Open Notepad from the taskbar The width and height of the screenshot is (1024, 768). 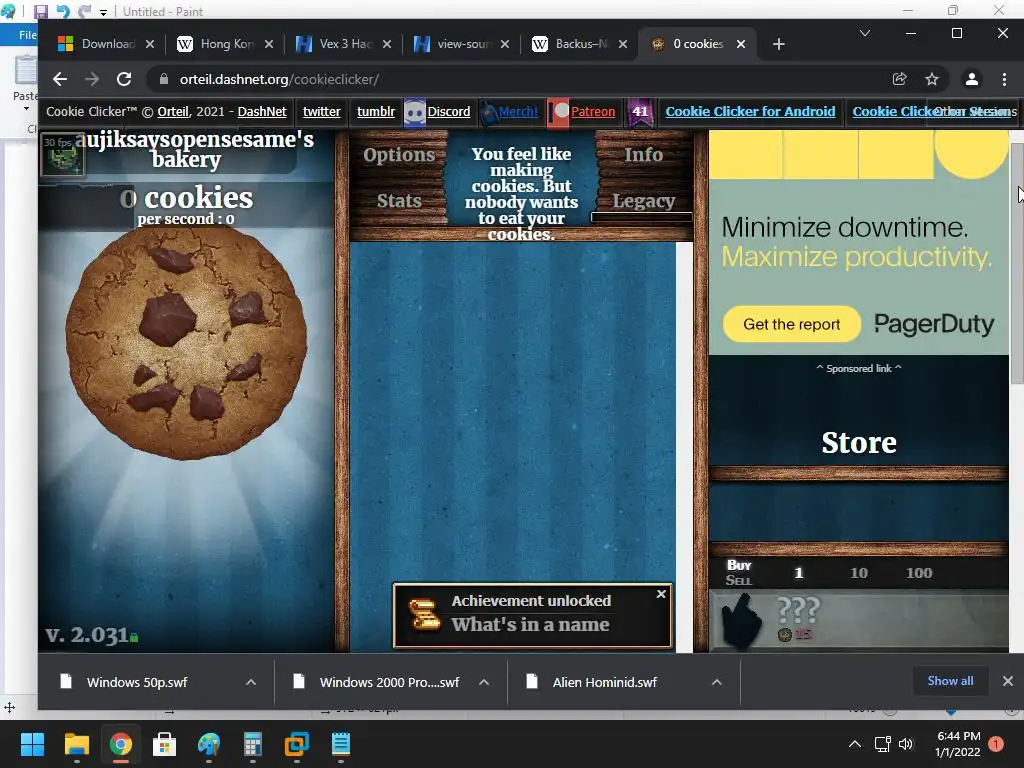coord(341,744)
